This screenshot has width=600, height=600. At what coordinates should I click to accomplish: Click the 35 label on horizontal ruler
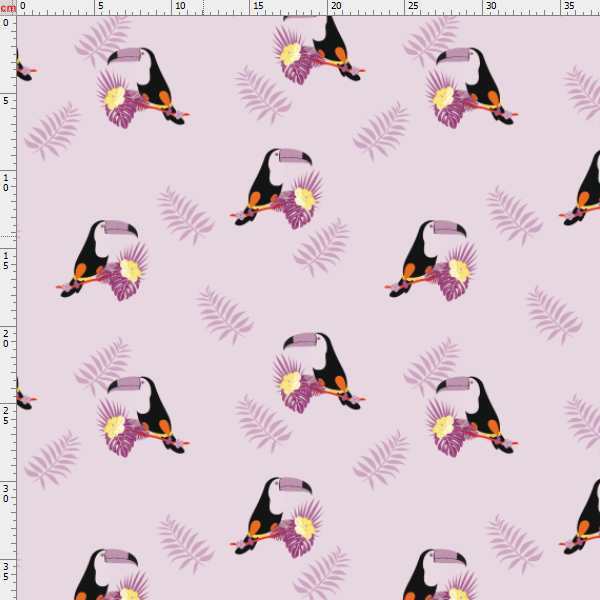point(569,6)
